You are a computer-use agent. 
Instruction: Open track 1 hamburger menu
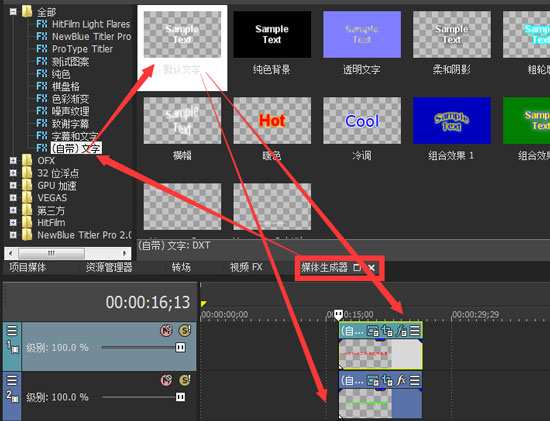pos(12,330)
